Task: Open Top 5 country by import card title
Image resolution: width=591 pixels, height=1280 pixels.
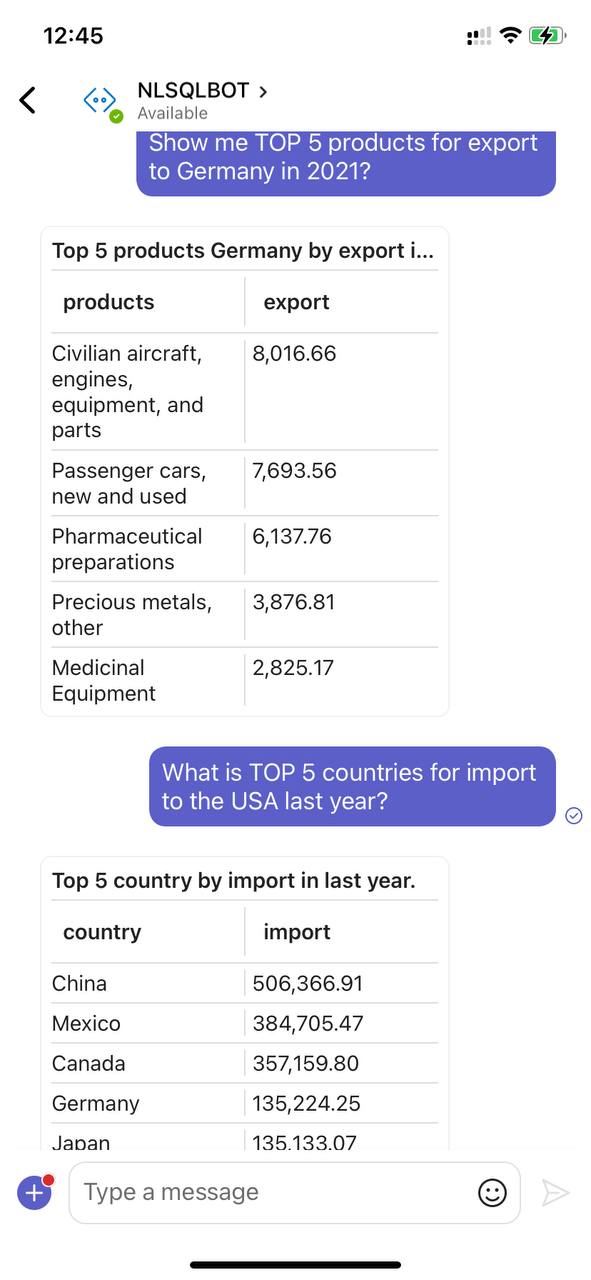Action: (234, 881)
